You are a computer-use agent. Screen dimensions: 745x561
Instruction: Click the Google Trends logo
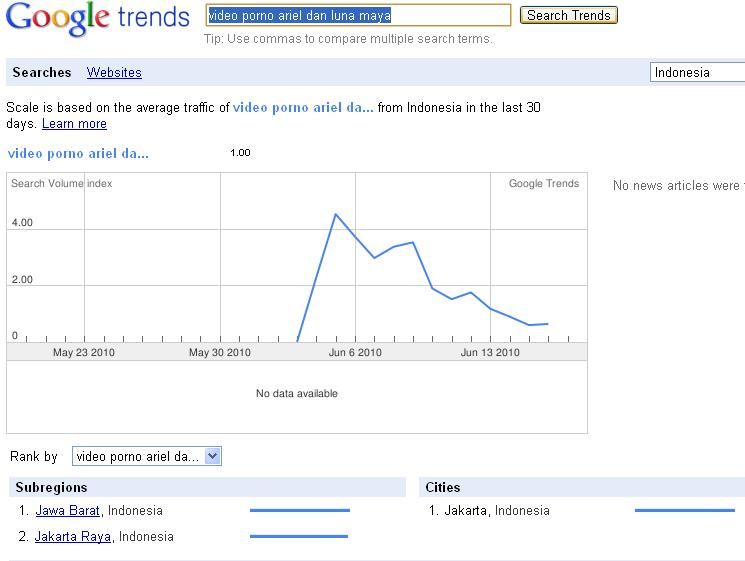(x=97, y=18)
